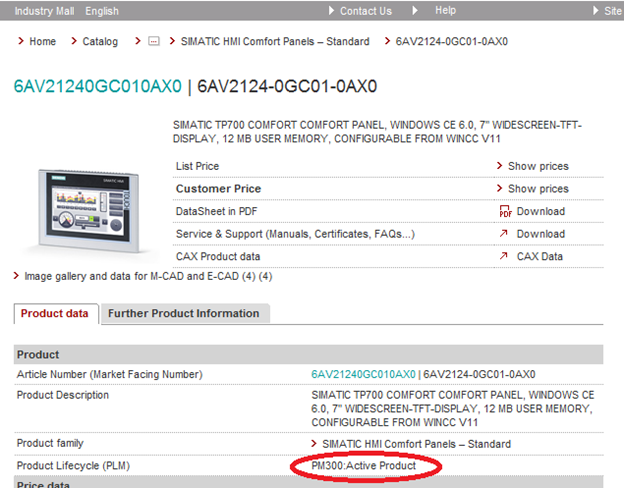624x488 pixels.
Task: Show prices for Customer Price
Action: [x=538, y=189]
